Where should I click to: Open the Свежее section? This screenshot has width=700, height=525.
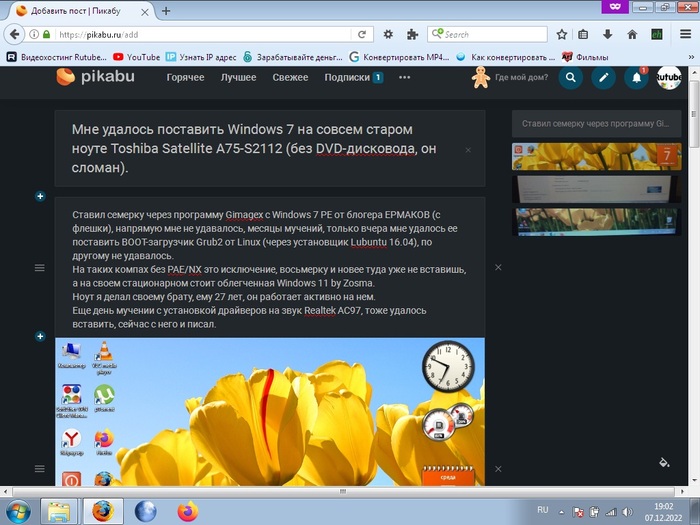[x=290, y=77]
